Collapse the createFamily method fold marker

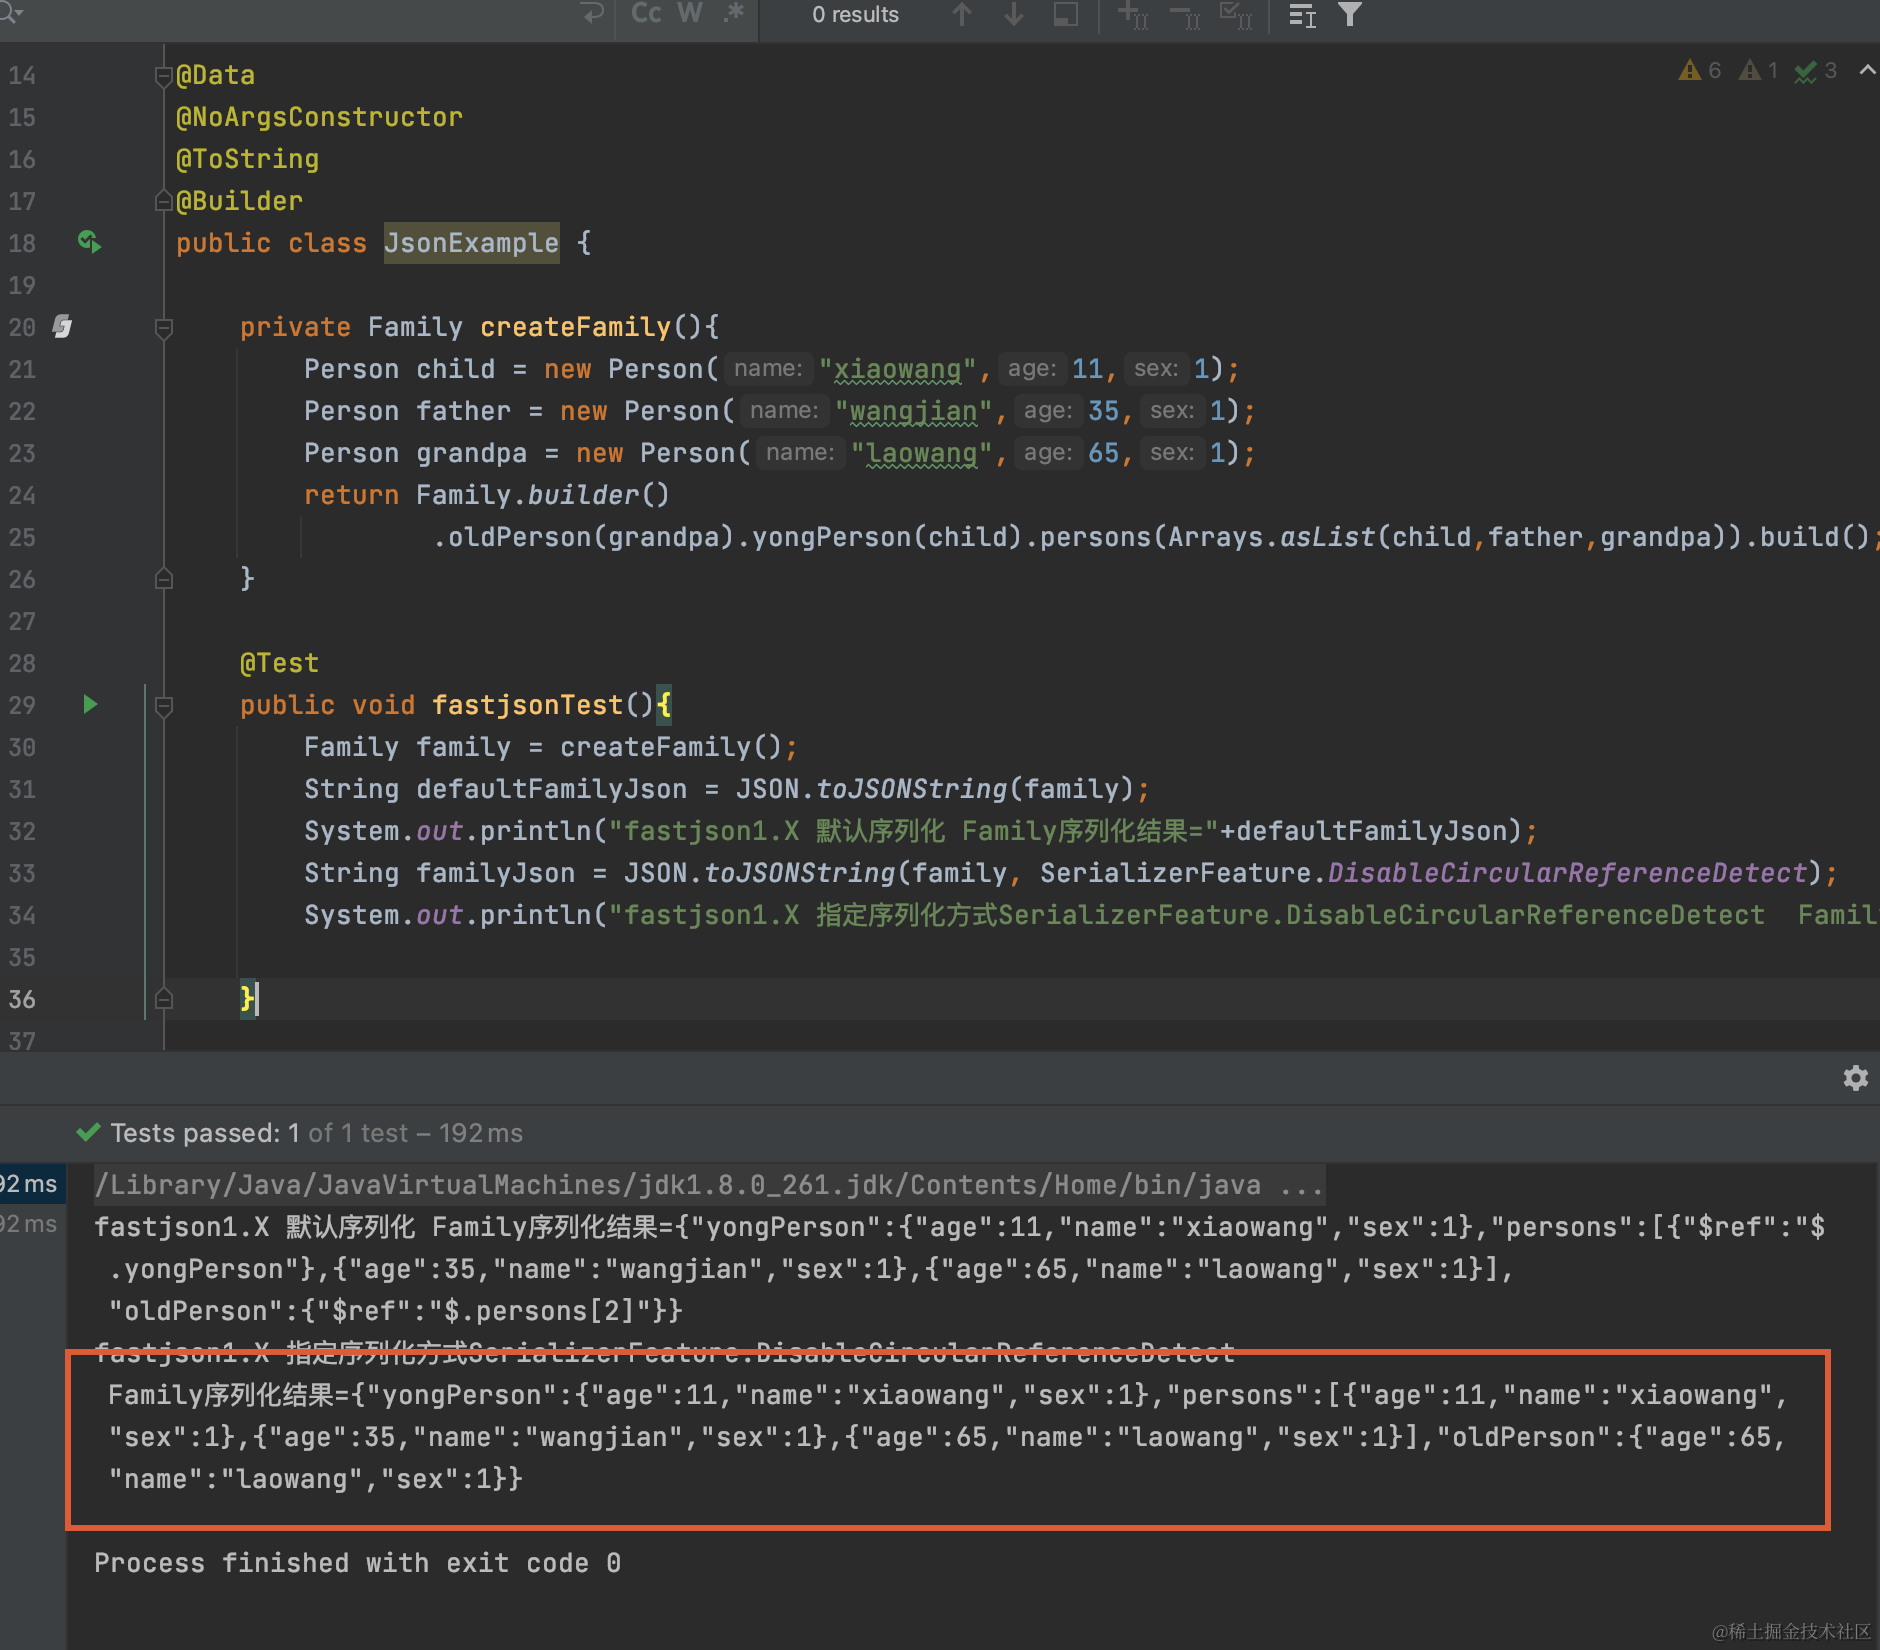pyautogui.click(x=164, y=327)
